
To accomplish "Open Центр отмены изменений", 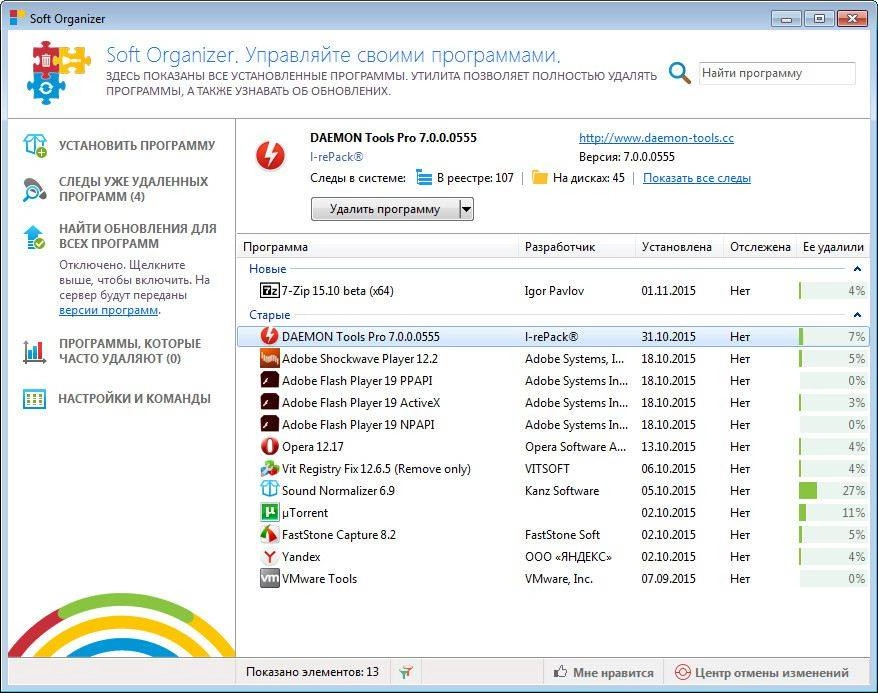I will [x=762, y=672].
